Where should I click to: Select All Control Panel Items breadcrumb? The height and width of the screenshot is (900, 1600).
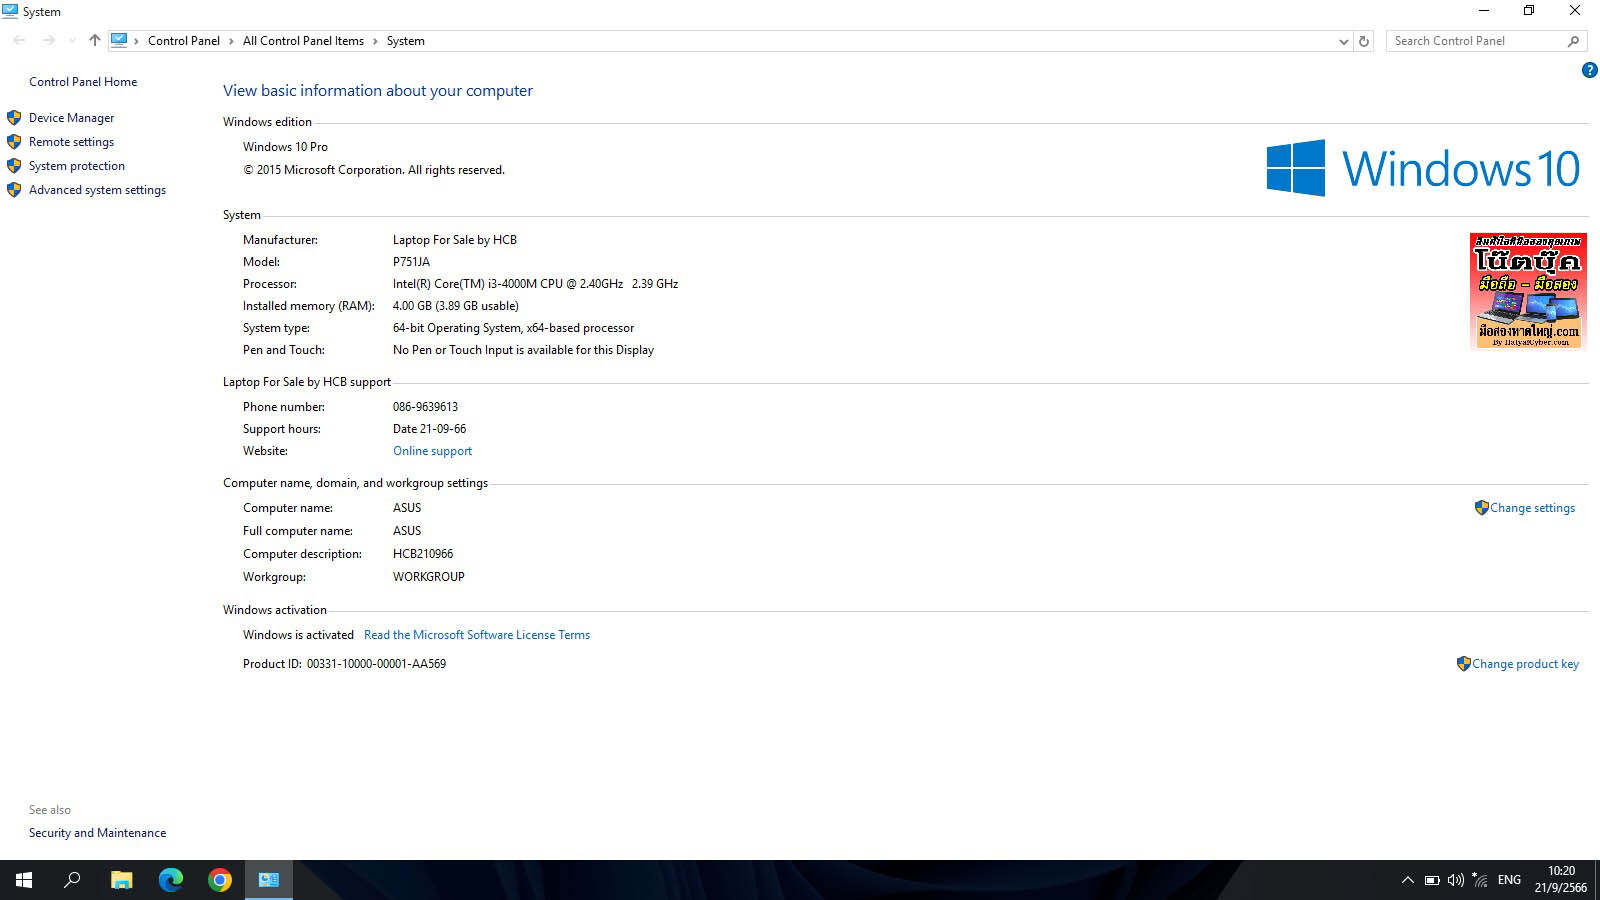(303, 41)
